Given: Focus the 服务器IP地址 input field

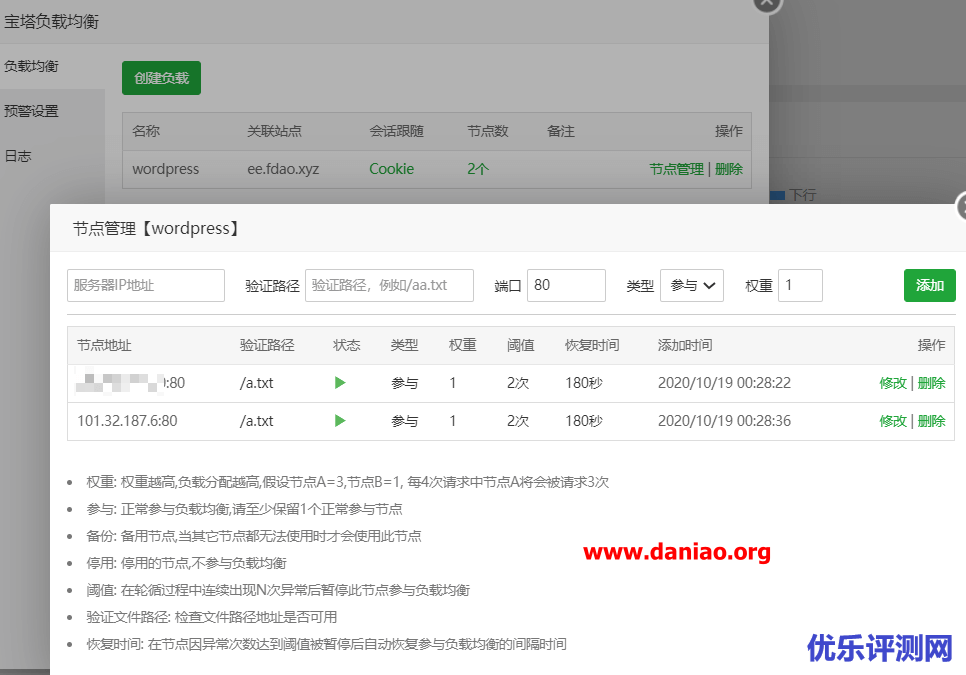Looking at the screenshot, I should [146, 285].
